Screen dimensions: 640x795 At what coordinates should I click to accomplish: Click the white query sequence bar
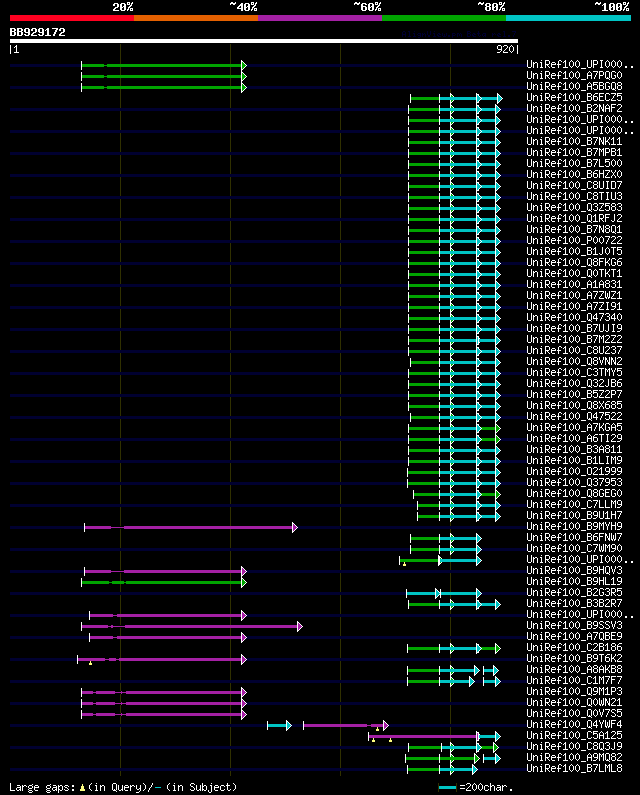pyautogui.click(x=264, y=41)
